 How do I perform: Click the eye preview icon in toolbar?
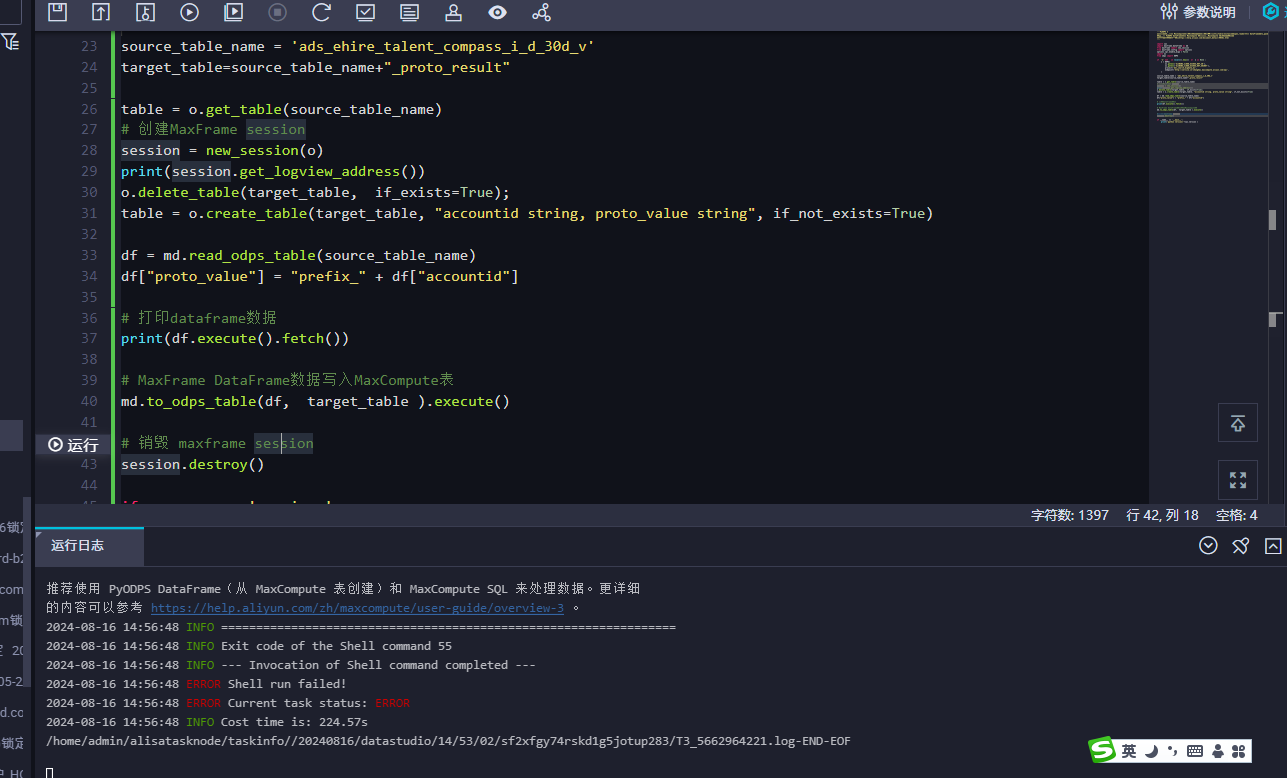pos(497,12)
